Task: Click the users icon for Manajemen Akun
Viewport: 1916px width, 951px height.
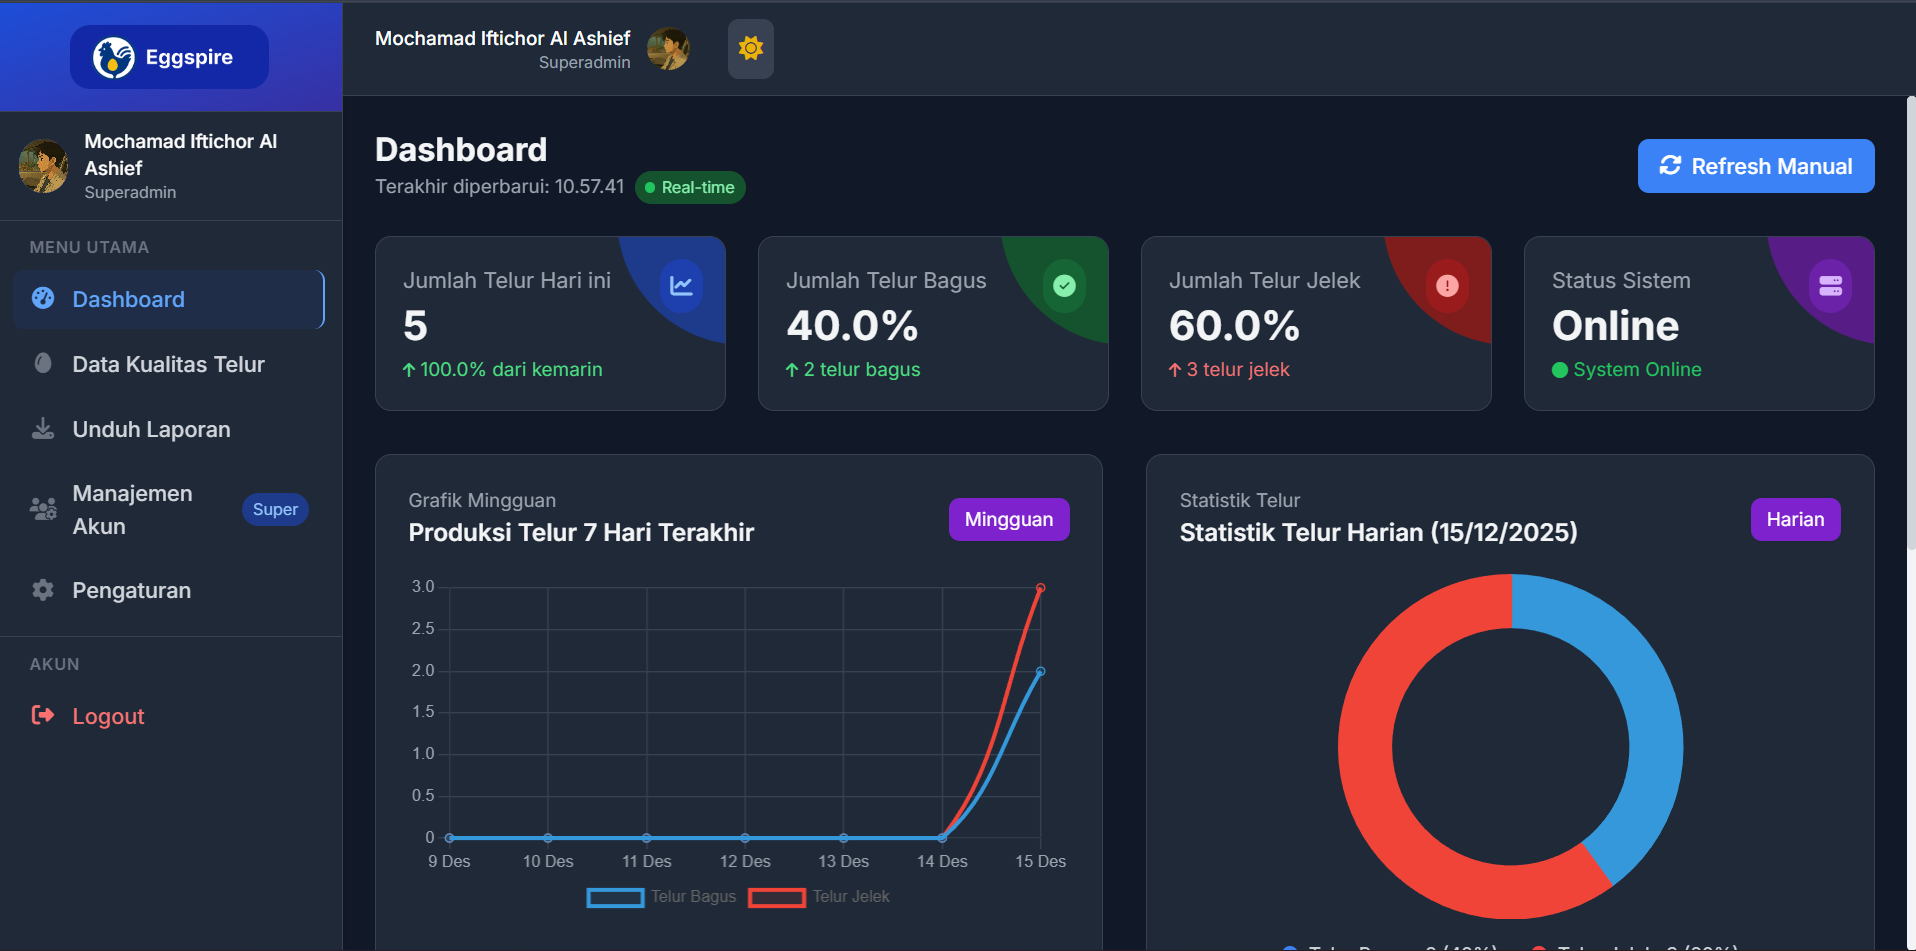Action: coord(43,509)
